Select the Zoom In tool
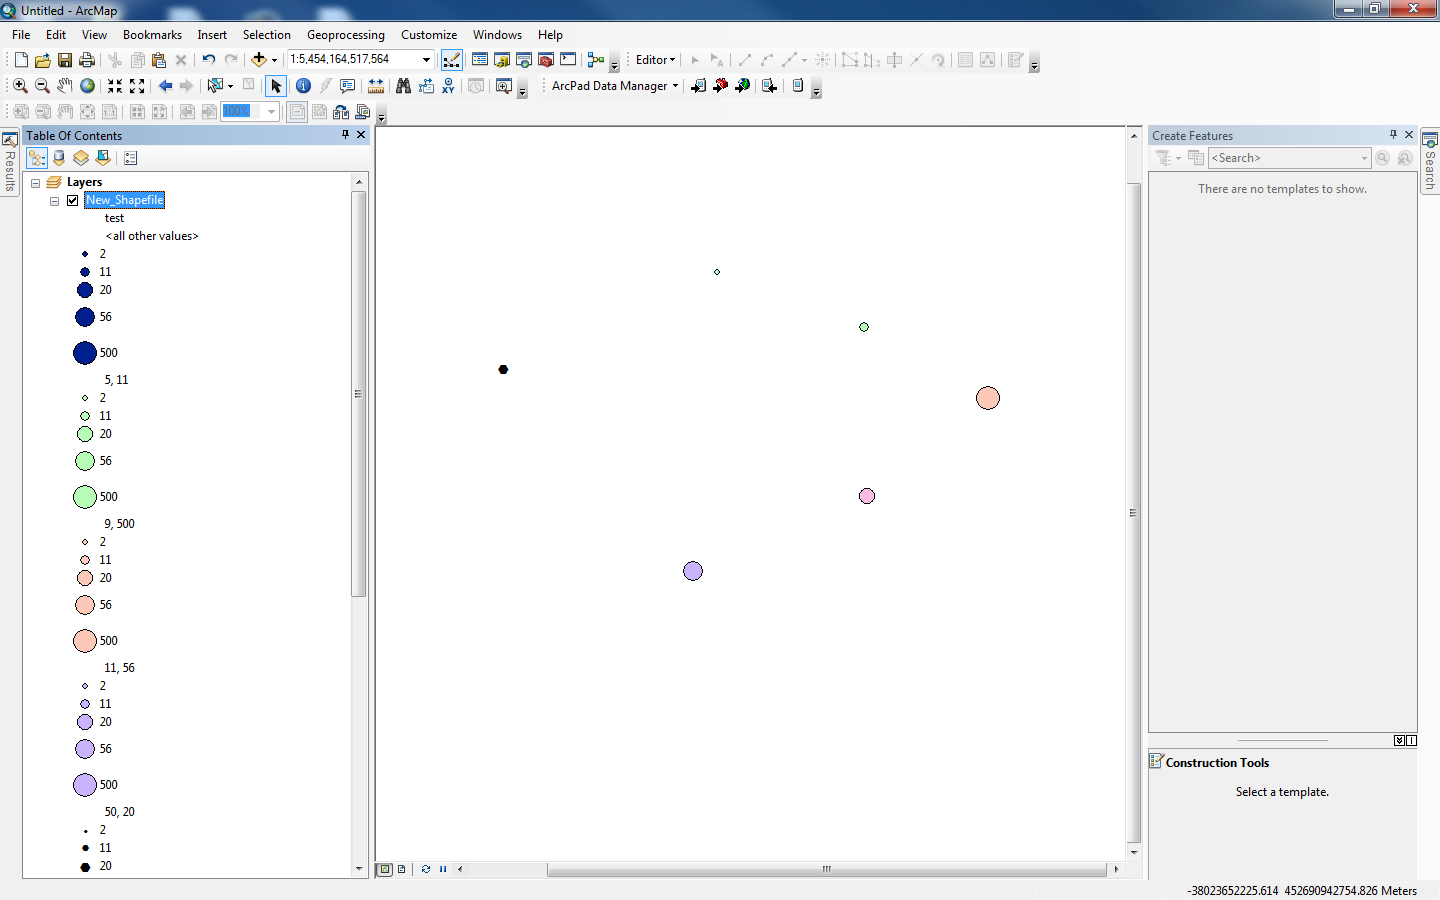This screenshot has height=900, width=1440. pos(20,86)
